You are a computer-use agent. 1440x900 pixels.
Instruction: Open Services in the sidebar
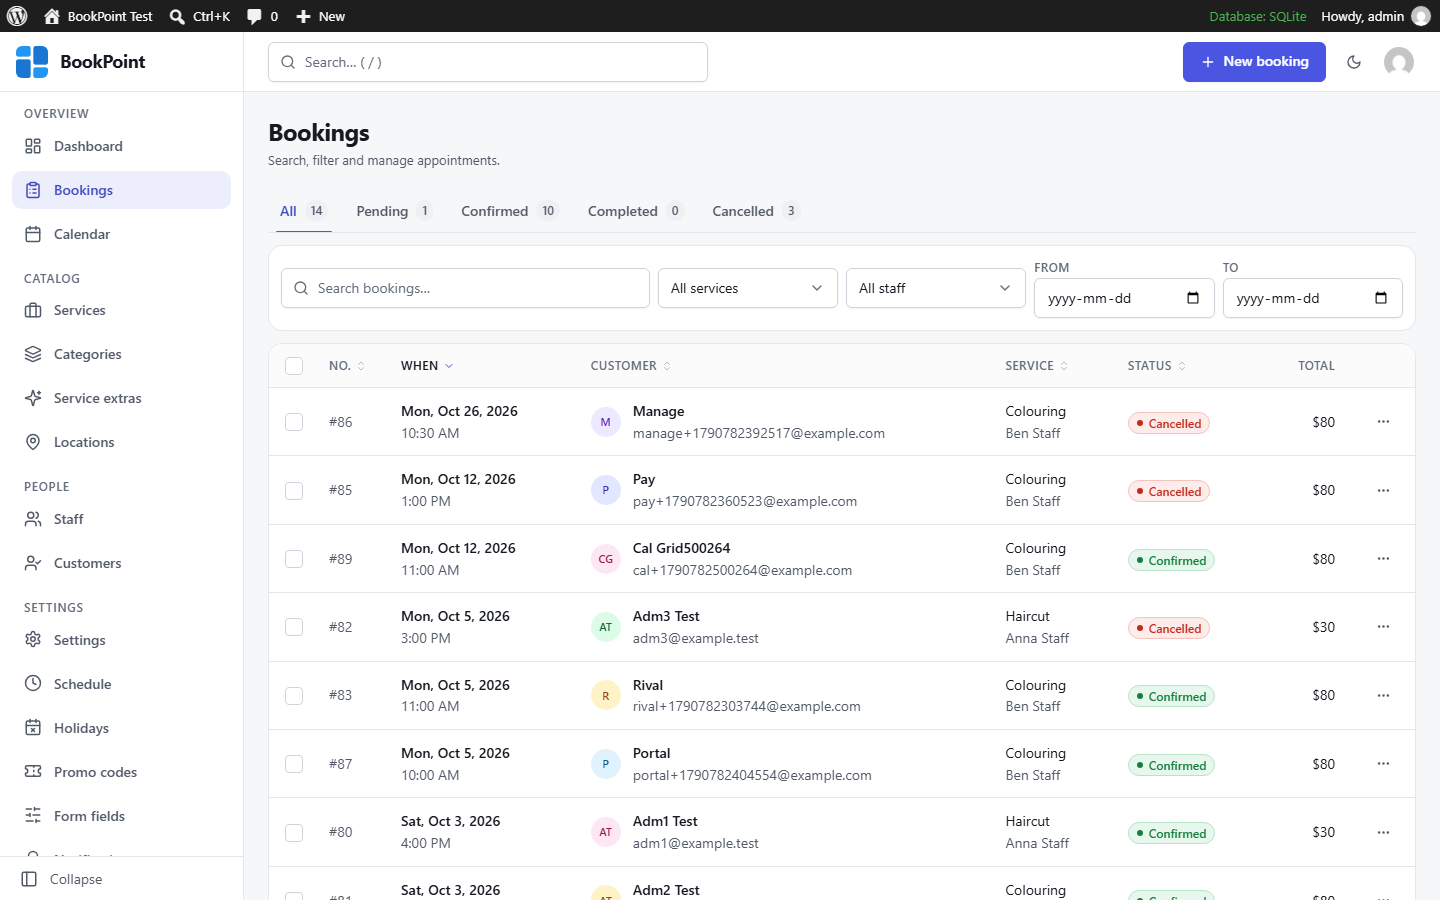(x=121, y=310)
